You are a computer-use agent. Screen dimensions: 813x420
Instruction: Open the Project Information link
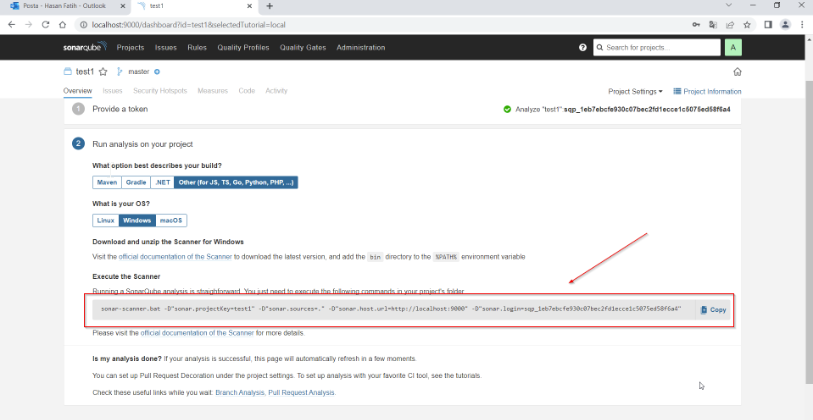pos(707,91)
